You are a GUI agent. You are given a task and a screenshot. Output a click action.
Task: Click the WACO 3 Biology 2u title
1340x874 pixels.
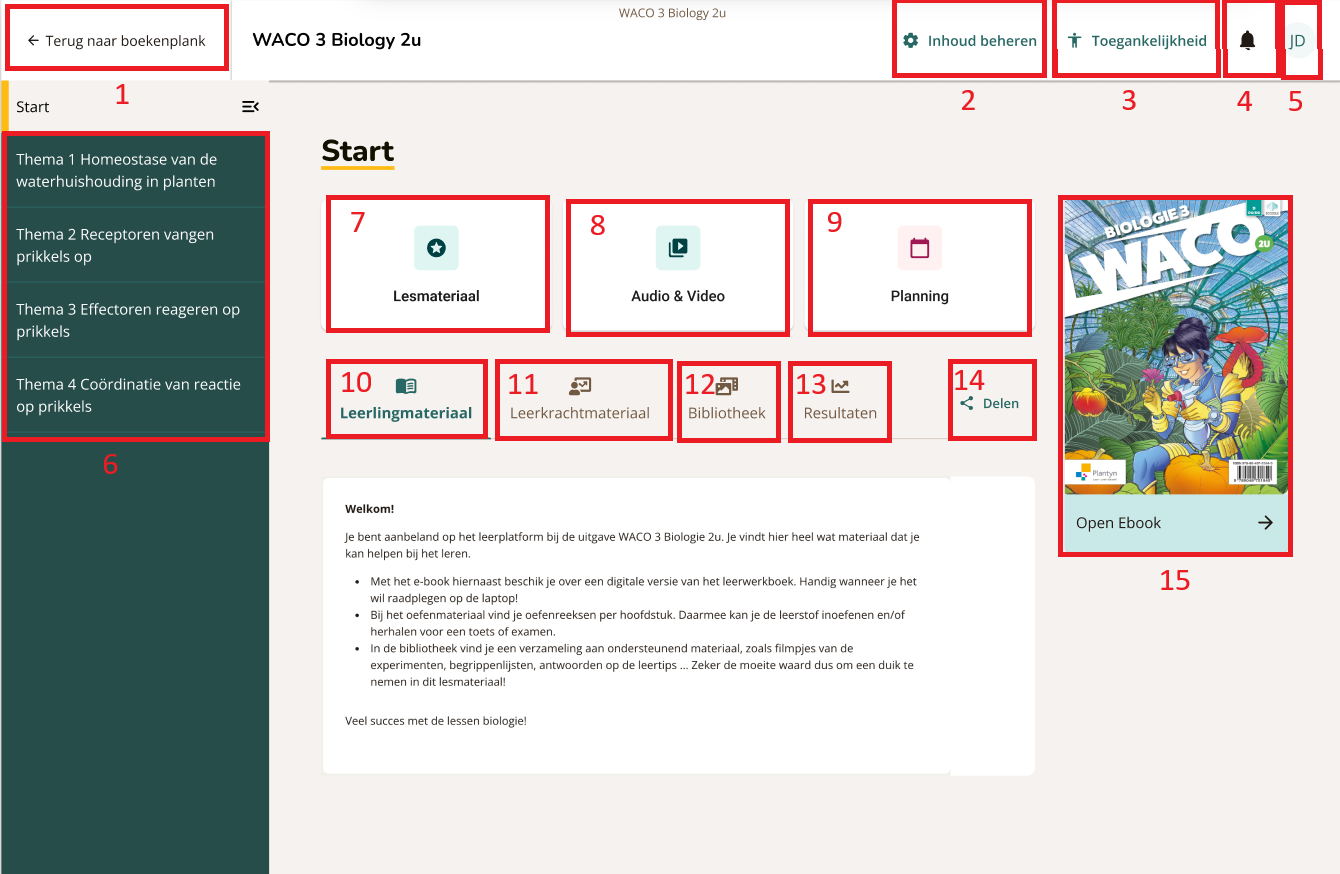tap(337, 41)
